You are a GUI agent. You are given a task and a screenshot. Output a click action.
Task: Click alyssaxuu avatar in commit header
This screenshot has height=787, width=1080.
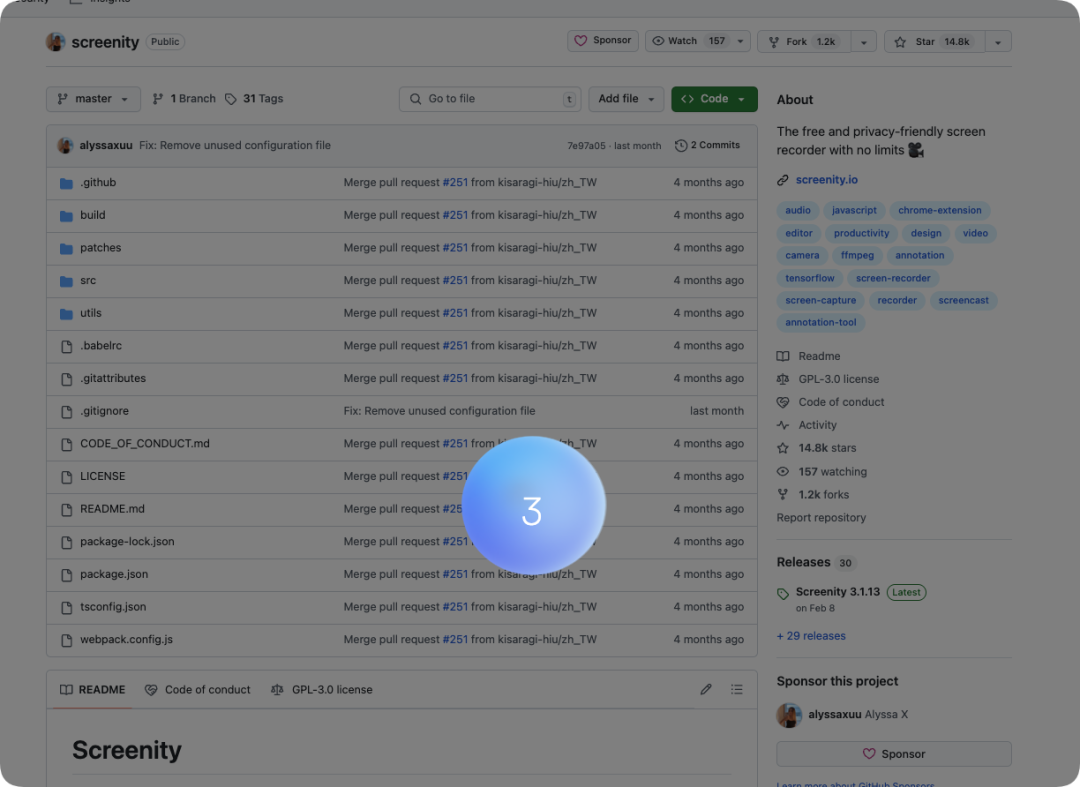pyautogui.click(x=65, y=145)
